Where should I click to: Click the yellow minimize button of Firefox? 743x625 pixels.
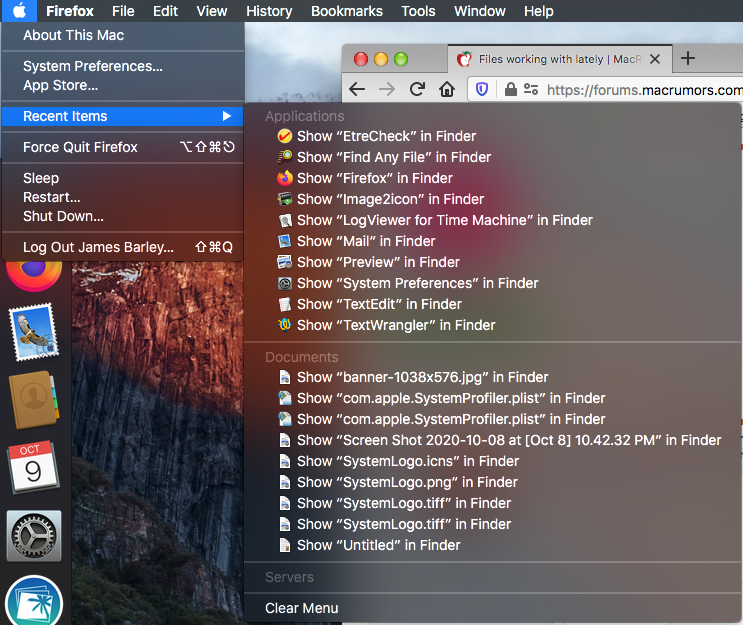(x=381, y=59)
